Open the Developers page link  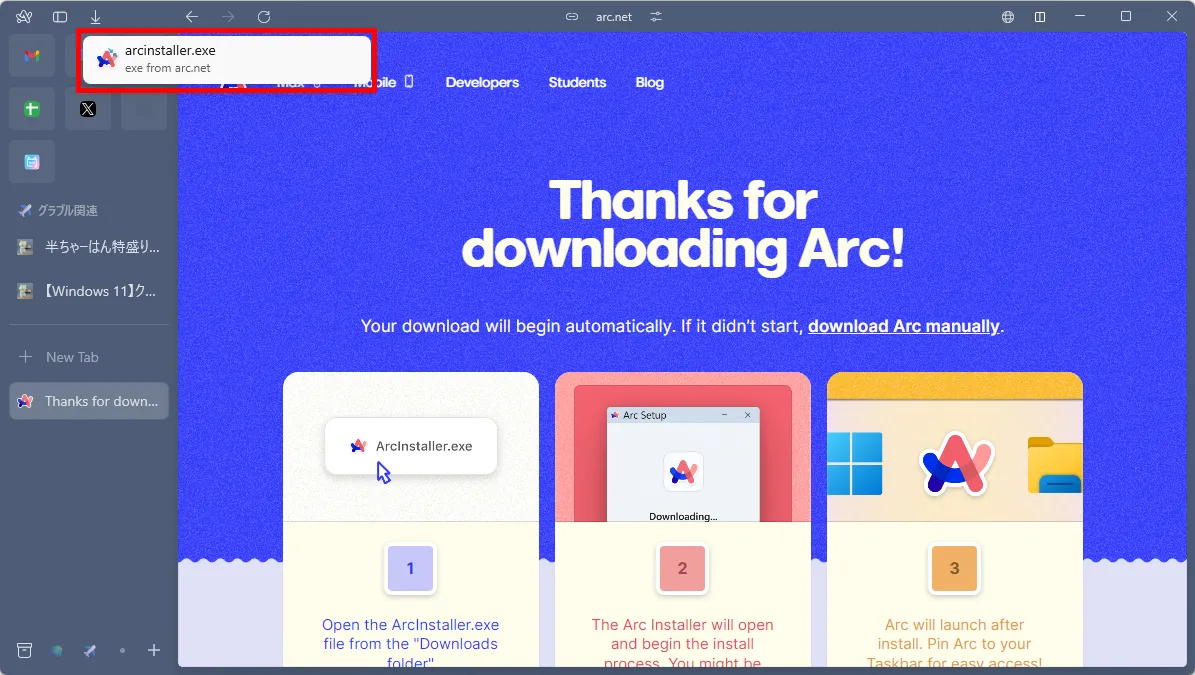pyautogui.click(x=482, y=82)
